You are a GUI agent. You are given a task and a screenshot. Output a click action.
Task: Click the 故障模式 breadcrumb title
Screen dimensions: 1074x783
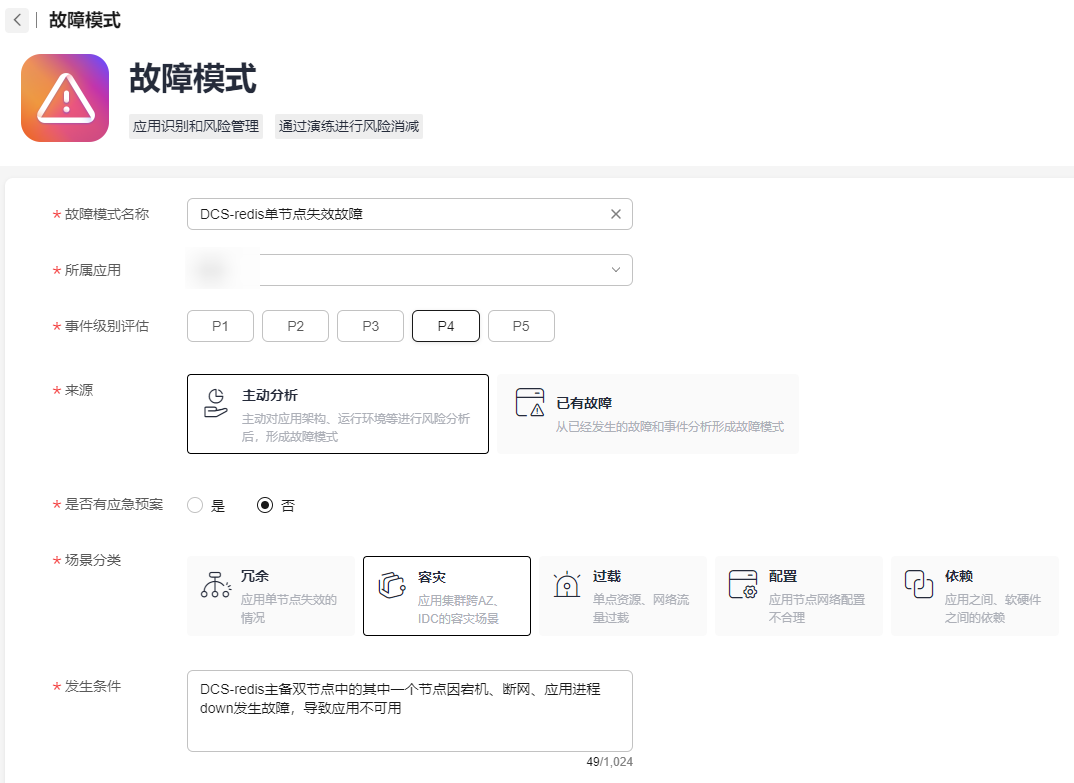click(85, 20)
